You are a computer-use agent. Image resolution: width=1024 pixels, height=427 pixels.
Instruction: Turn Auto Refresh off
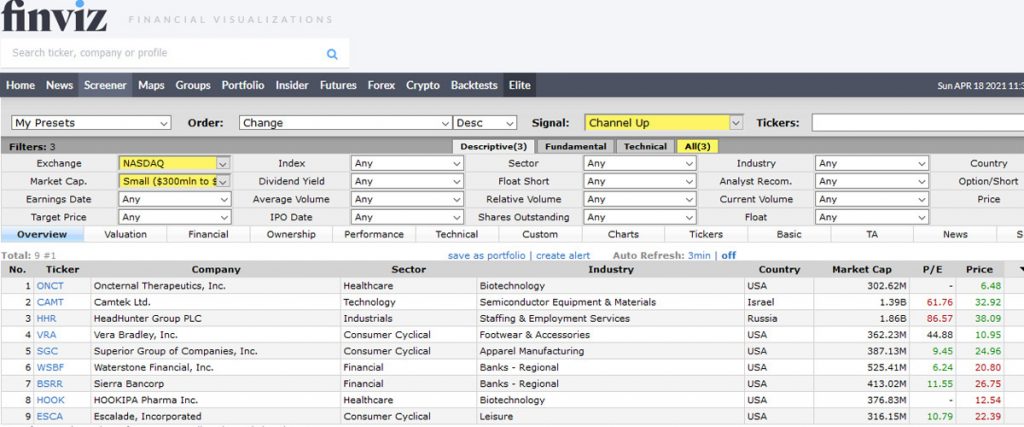[728, 256]
